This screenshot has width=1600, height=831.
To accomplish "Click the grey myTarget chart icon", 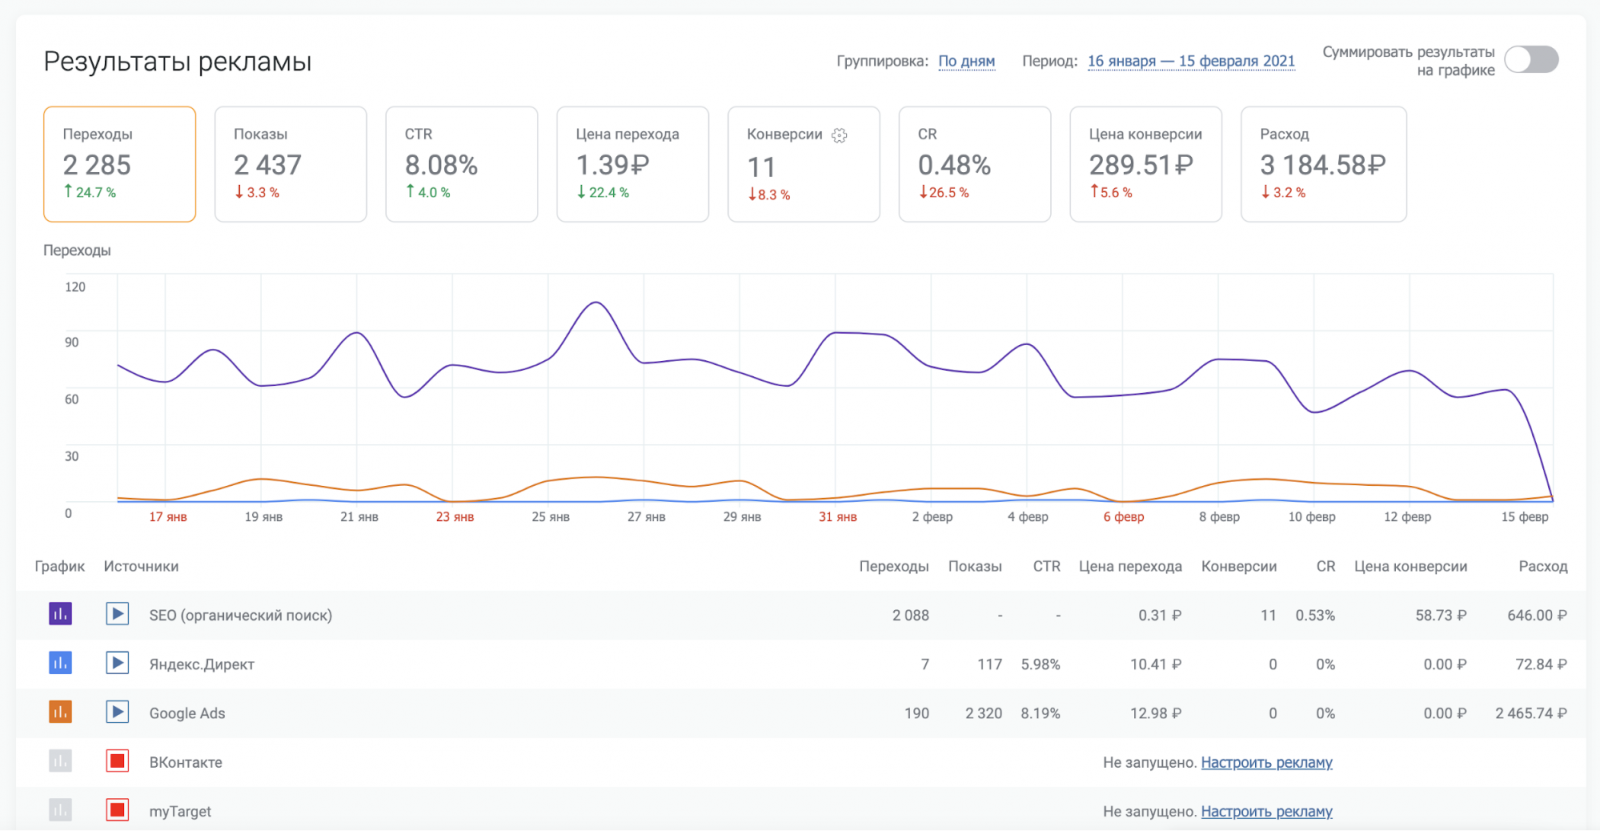I will click(x=60, y=810).
